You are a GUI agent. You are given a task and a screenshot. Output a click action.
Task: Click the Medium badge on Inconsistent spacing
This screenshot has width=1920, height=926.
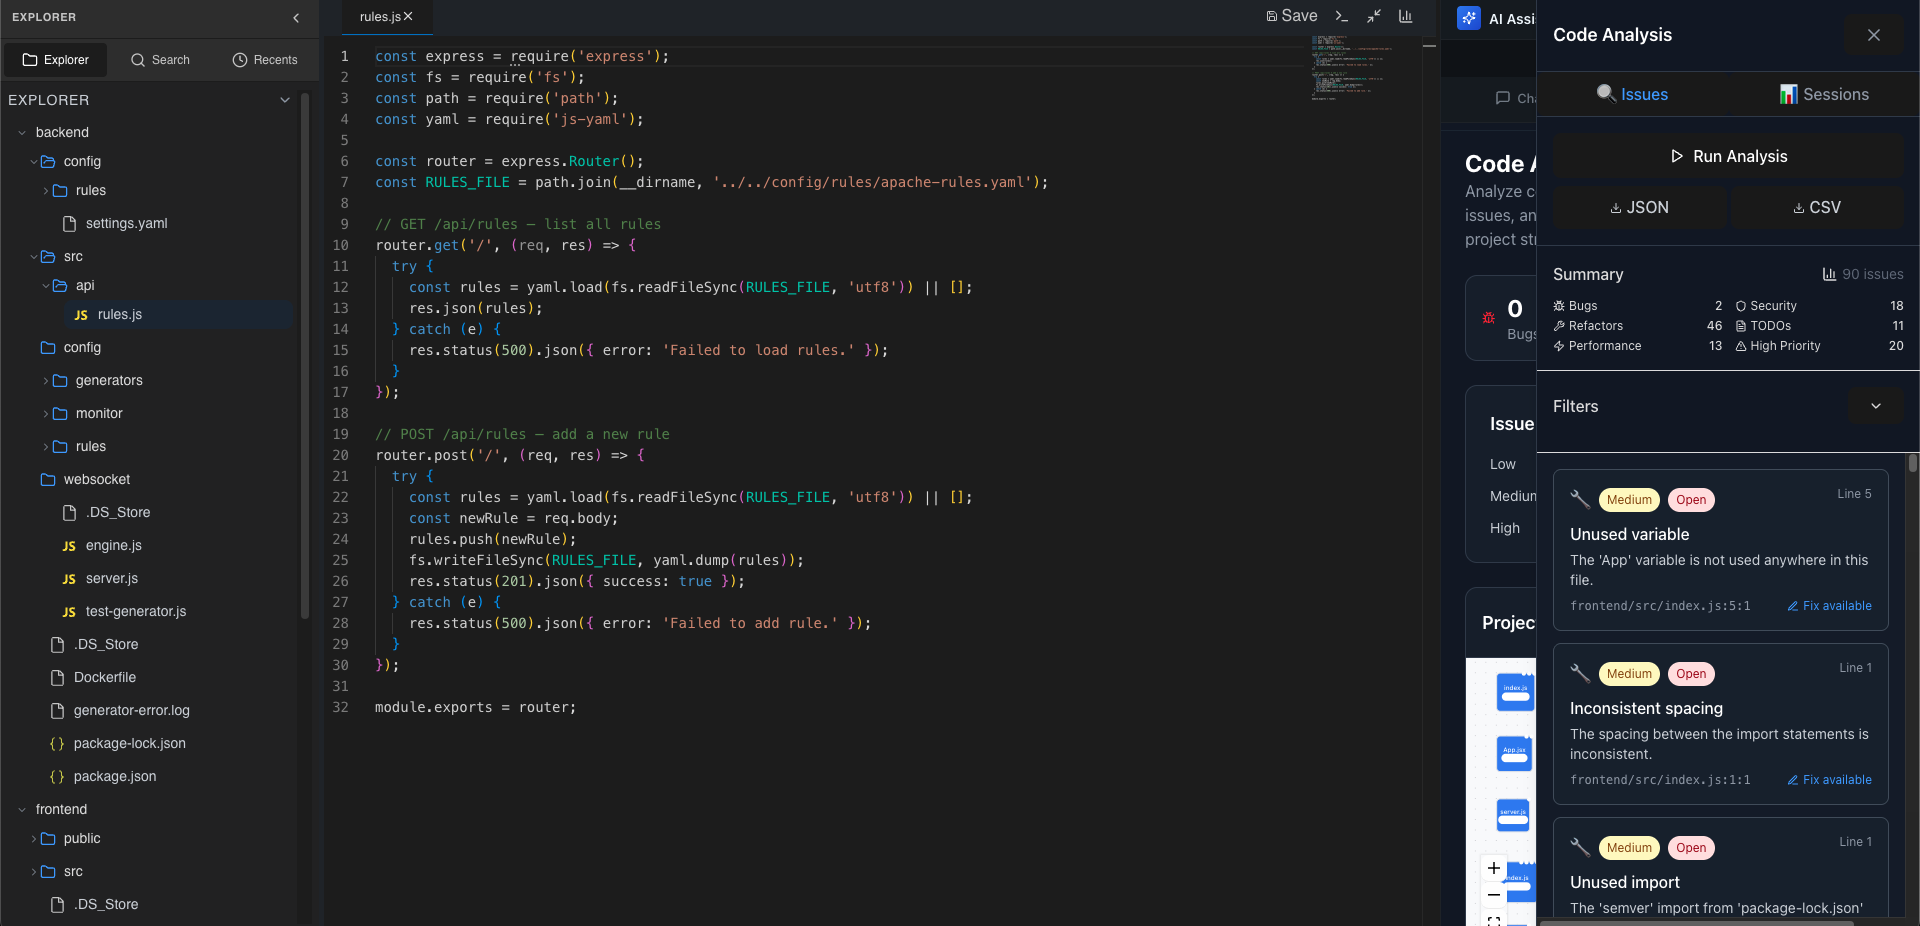[1629, 674]
